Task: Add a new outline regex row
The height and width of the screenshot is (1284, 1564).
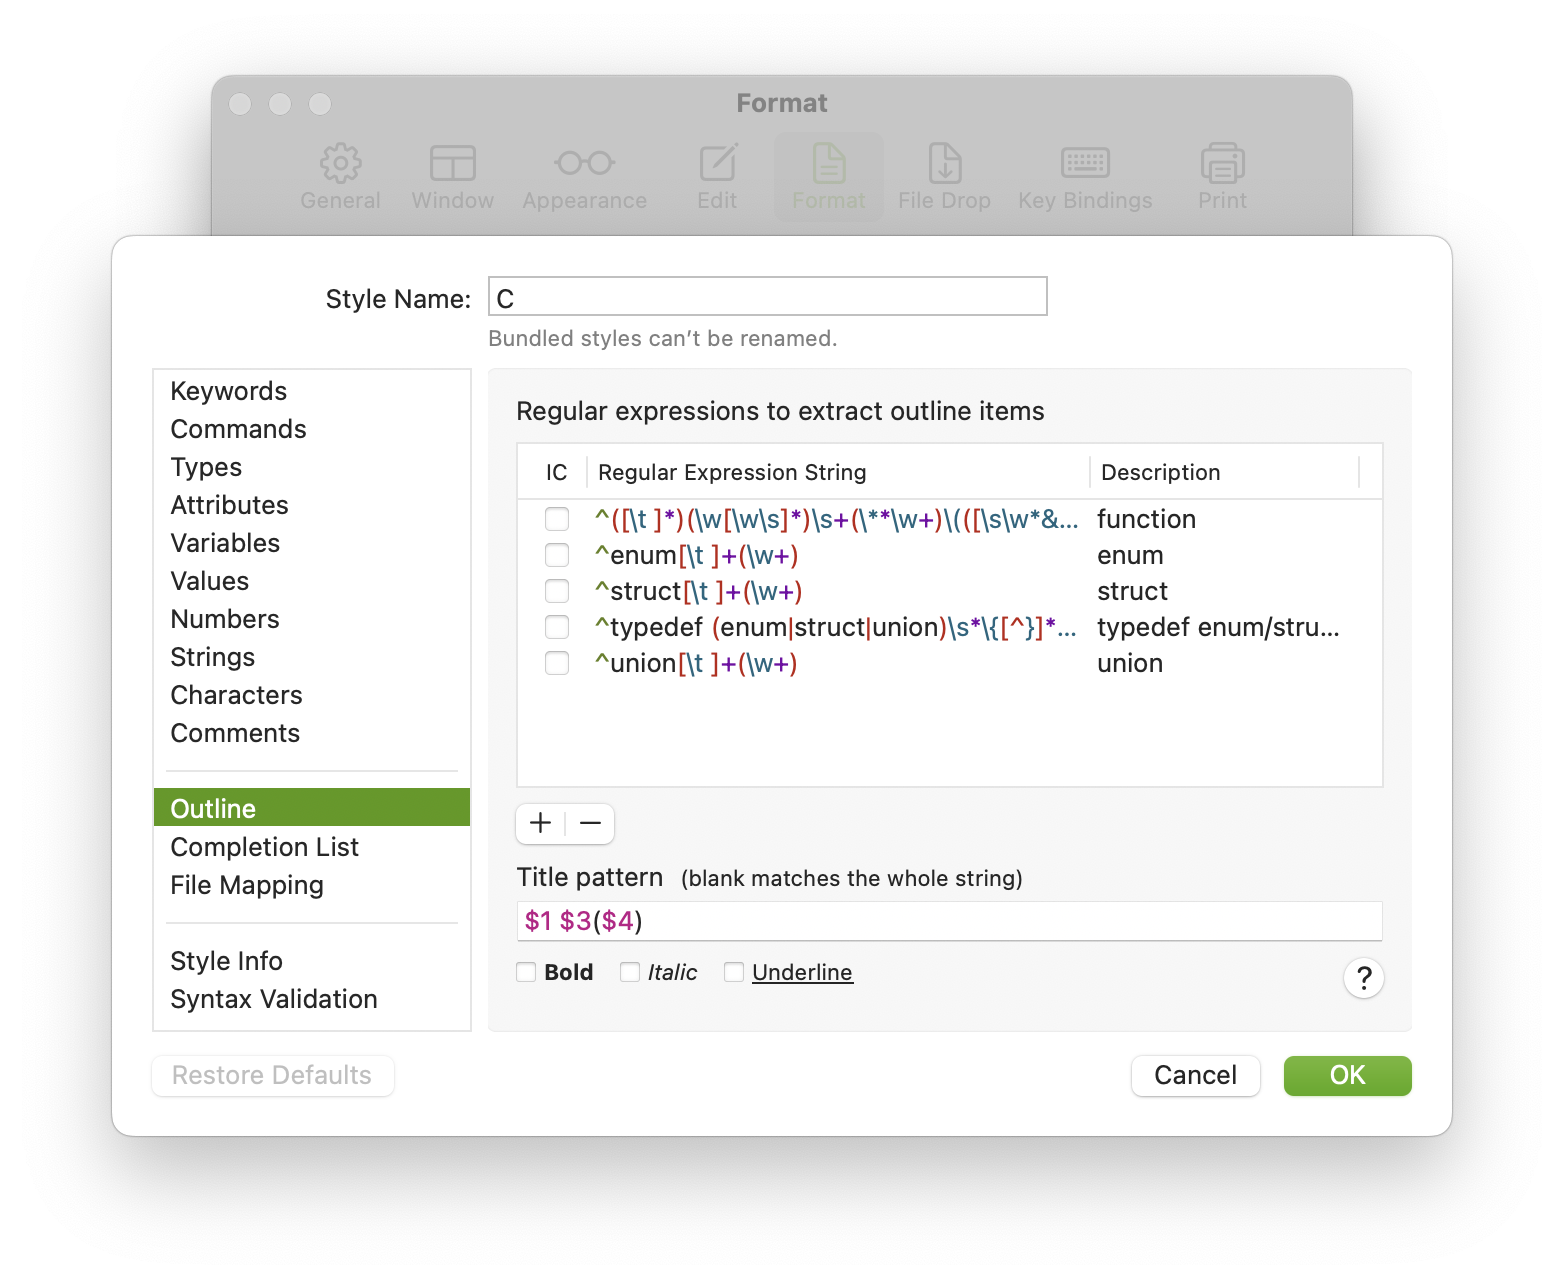Action: click(541, 823)
